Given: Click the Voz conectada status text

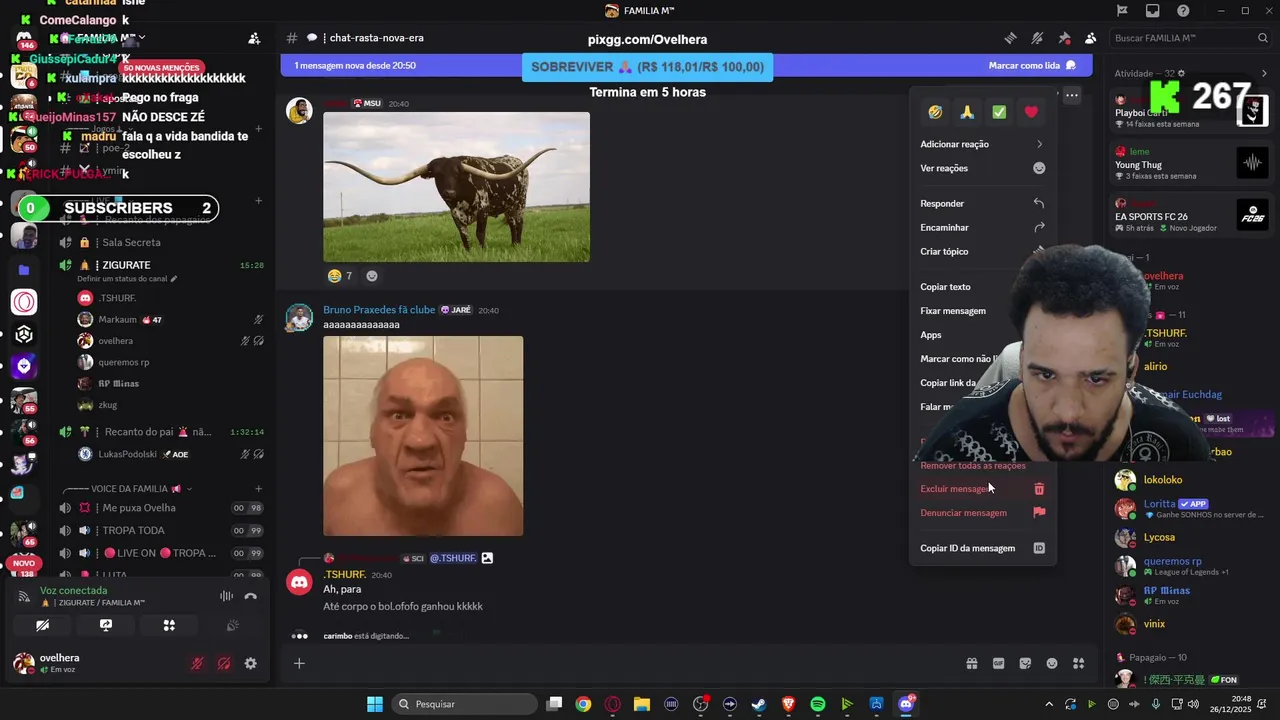Looking at the screenshot, I should coord(73,591).
